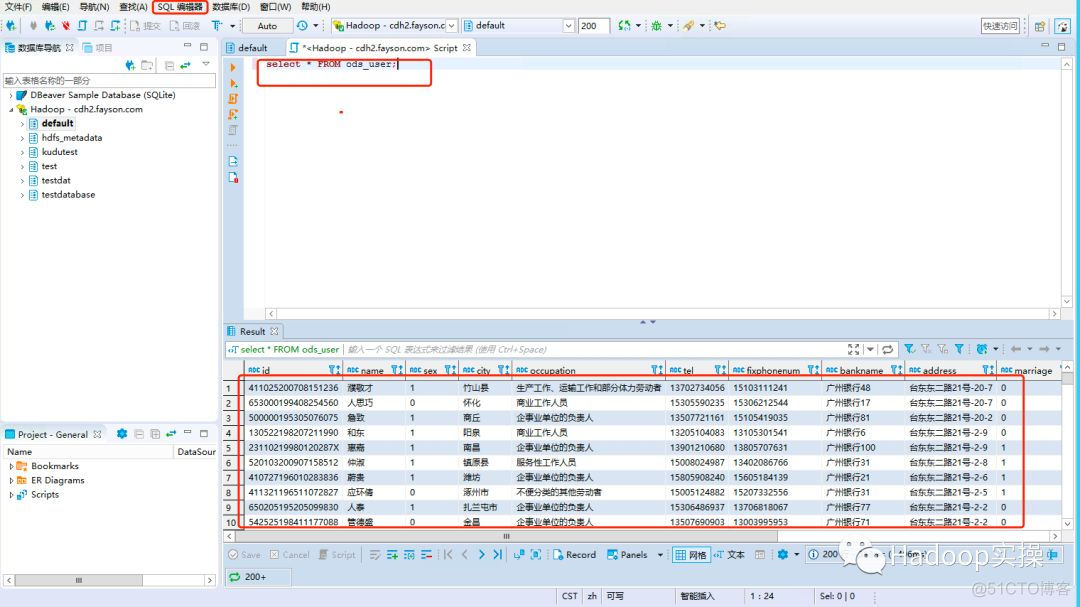Click the id cell 411025200708151236
1080x607 pixels.
[293, 388]
